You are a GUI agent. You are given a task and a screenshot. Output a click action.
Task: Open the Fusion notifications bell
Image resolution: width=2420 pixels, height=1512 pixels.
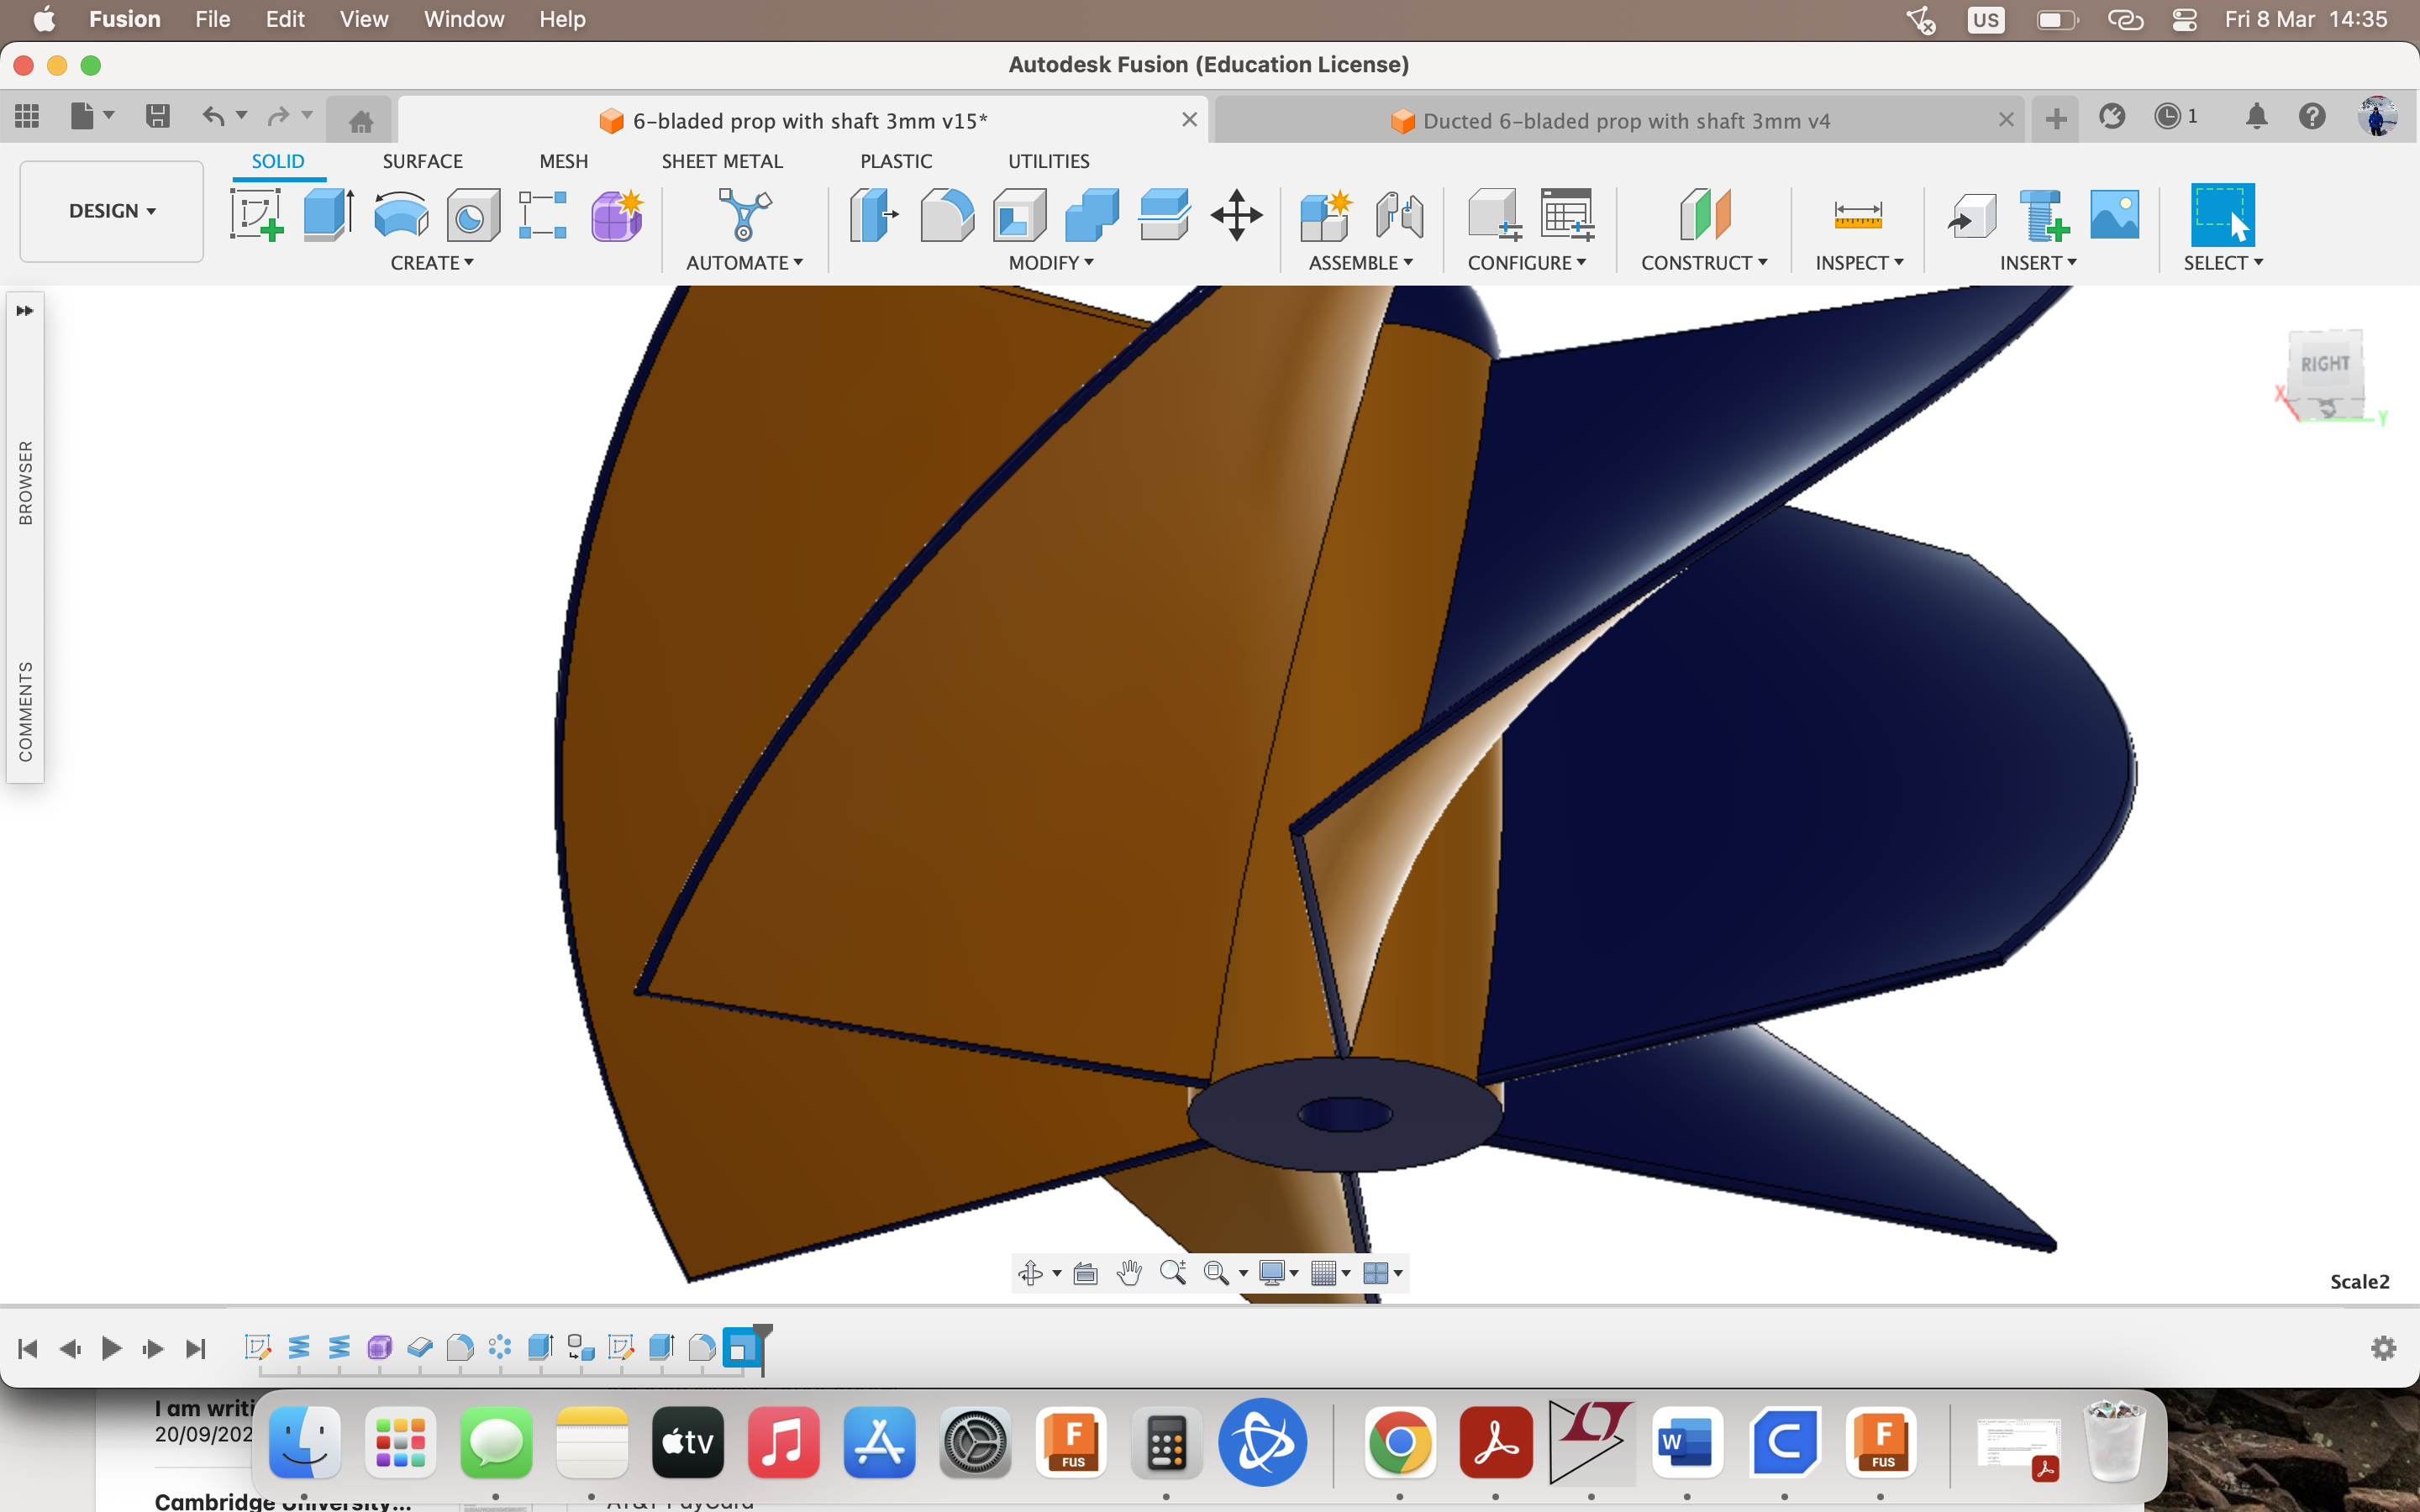(2256, 116)
